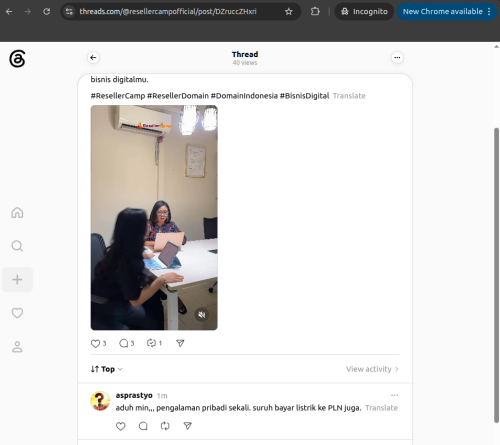Bookmark this page with the star icon
This screenshot has width=500, height=445.
pos(289,12)
